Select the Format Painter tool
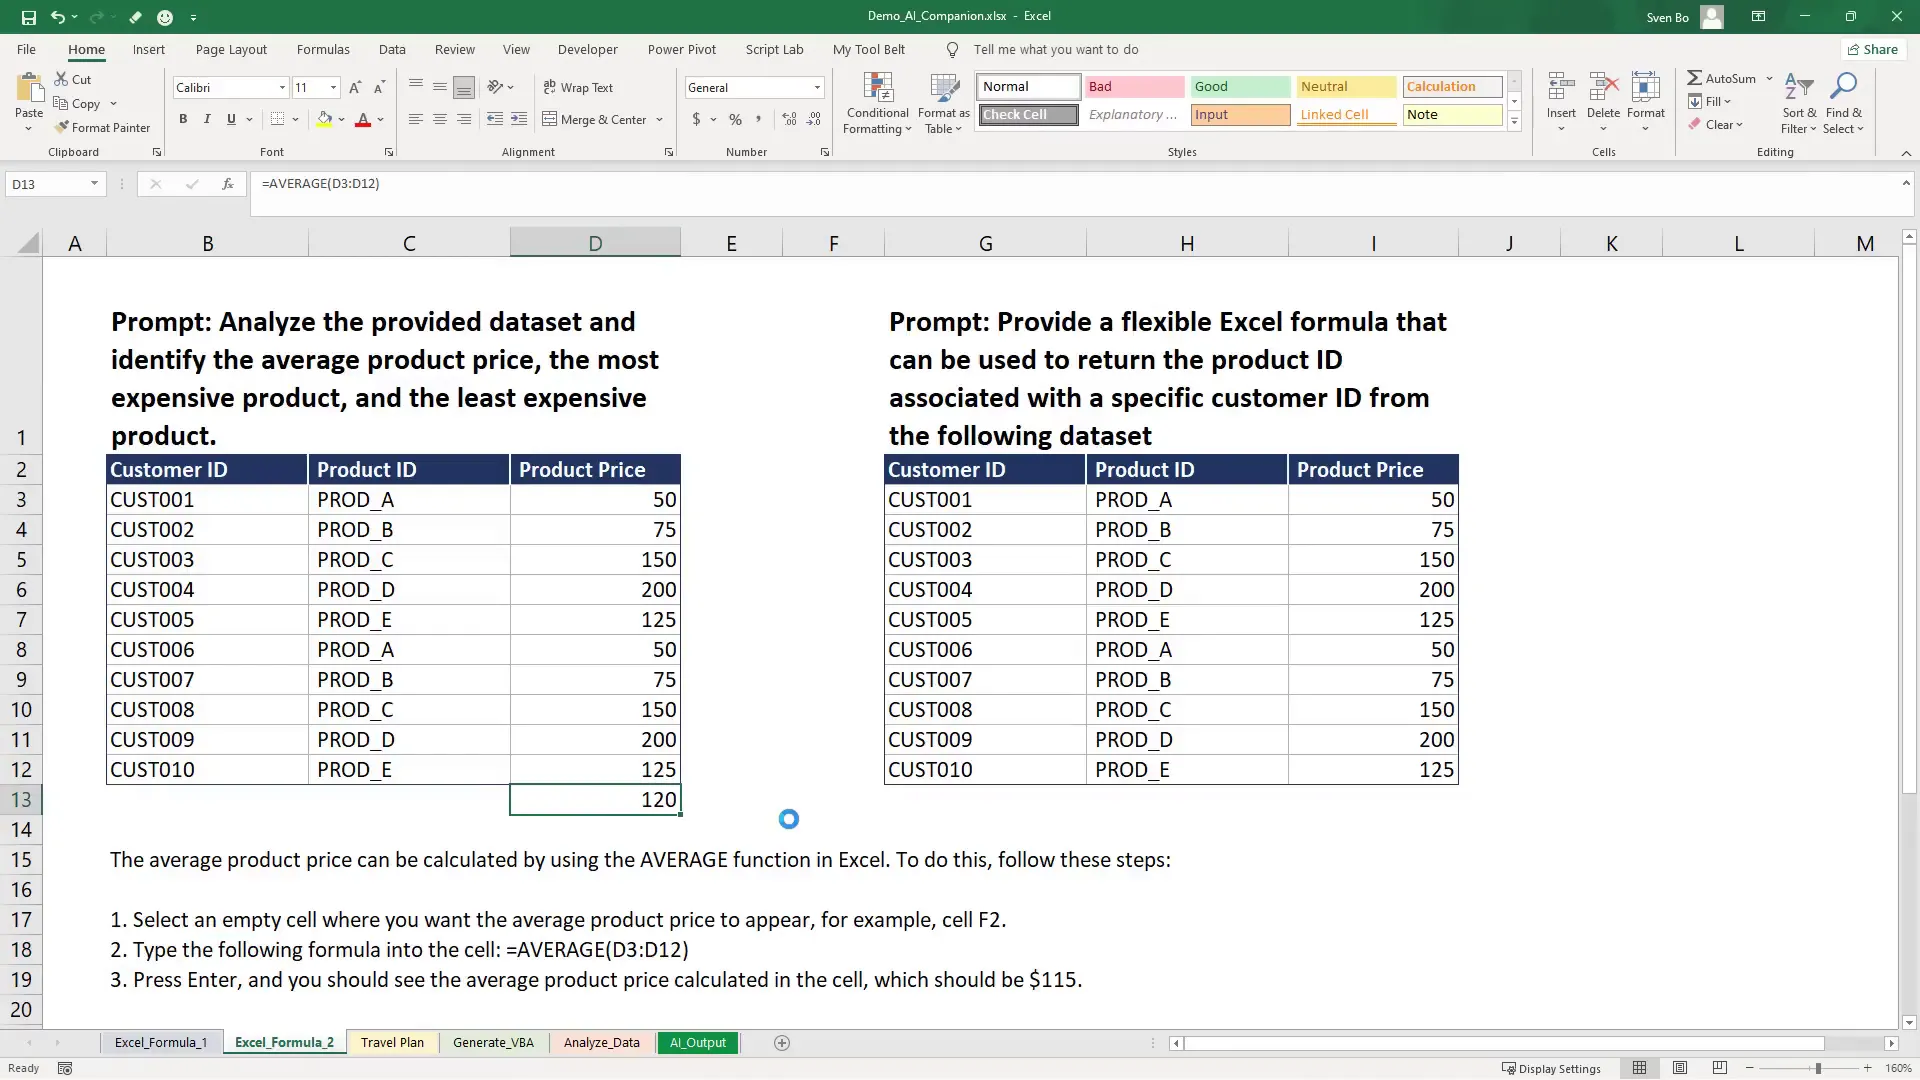 click(x=103, y=127)
